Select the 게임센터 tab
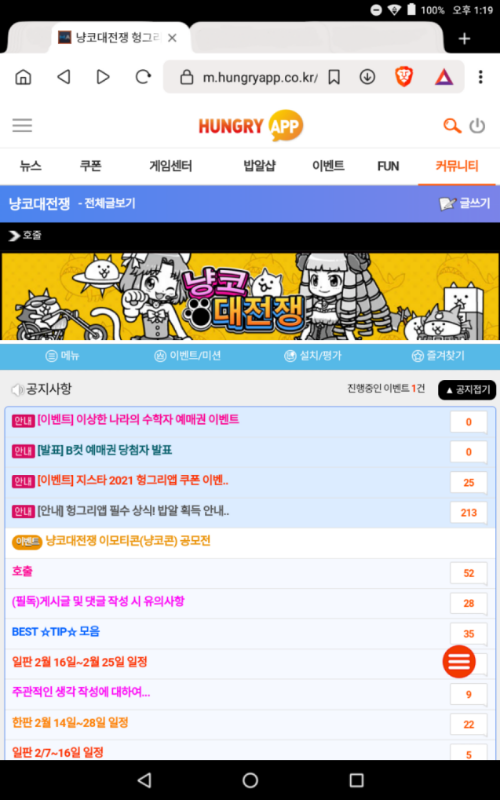Viewport: 500px width, 800px height. 171,166
